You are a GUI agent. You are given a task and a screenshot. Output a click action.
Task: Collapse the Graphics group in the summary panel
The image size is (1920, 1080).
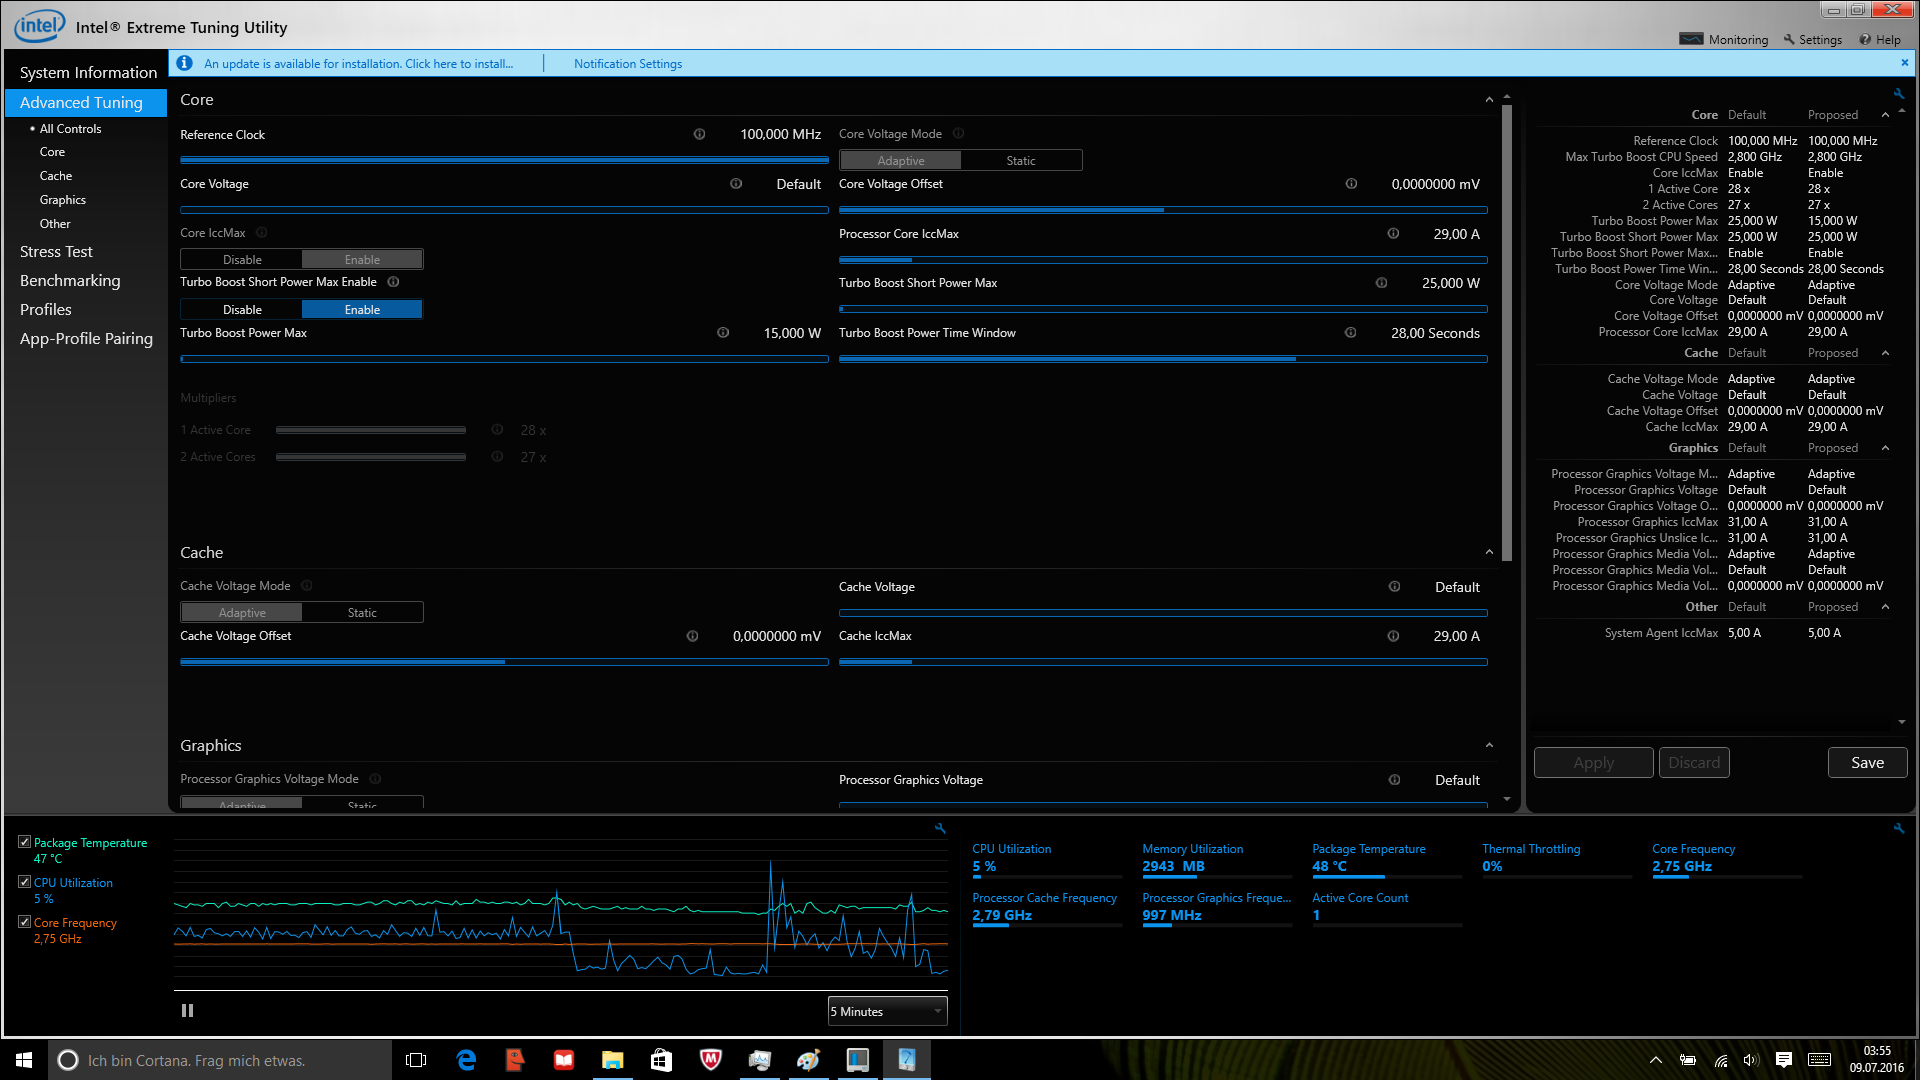coord(1885,448)
